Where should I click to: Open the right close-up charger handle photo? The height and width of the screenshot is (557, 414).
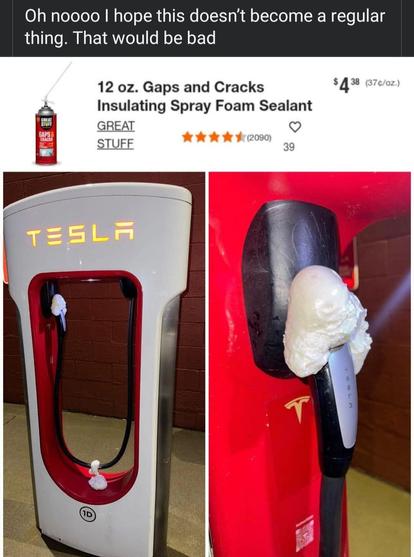point(310,364)
